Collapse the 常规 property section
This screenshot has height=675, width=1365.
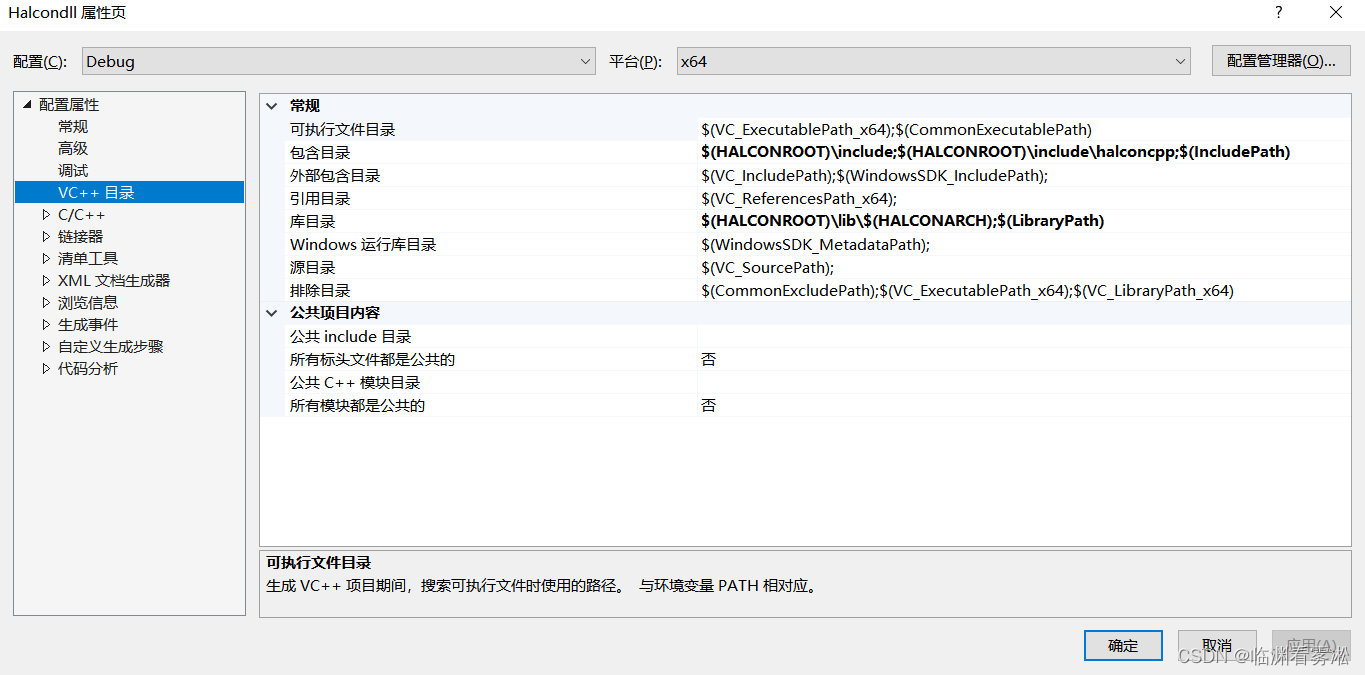[x=271, y=105]
